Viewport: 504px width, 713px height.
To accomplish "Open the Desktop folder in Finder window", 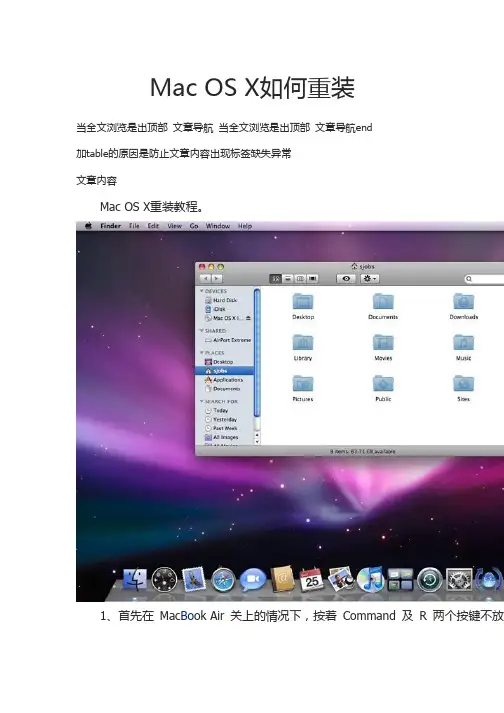I will coord(303,306).
